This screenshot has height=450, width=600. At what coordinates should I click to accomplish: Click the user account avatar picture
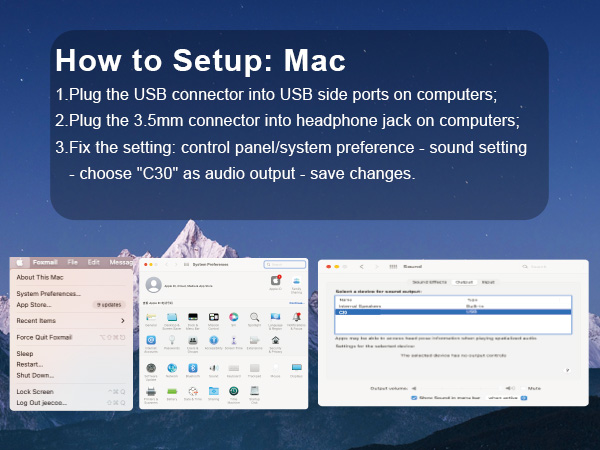coord(153,285)
